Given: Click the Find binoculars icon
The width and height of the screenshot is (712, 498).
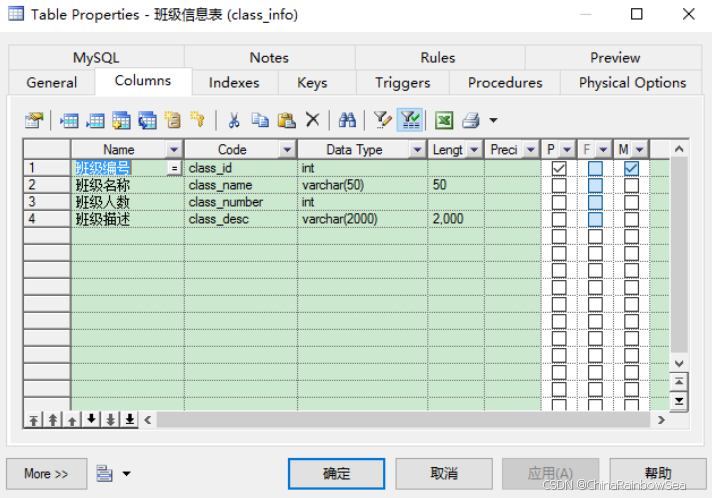Looking at the screenshot, I should [x=347, y=121].
